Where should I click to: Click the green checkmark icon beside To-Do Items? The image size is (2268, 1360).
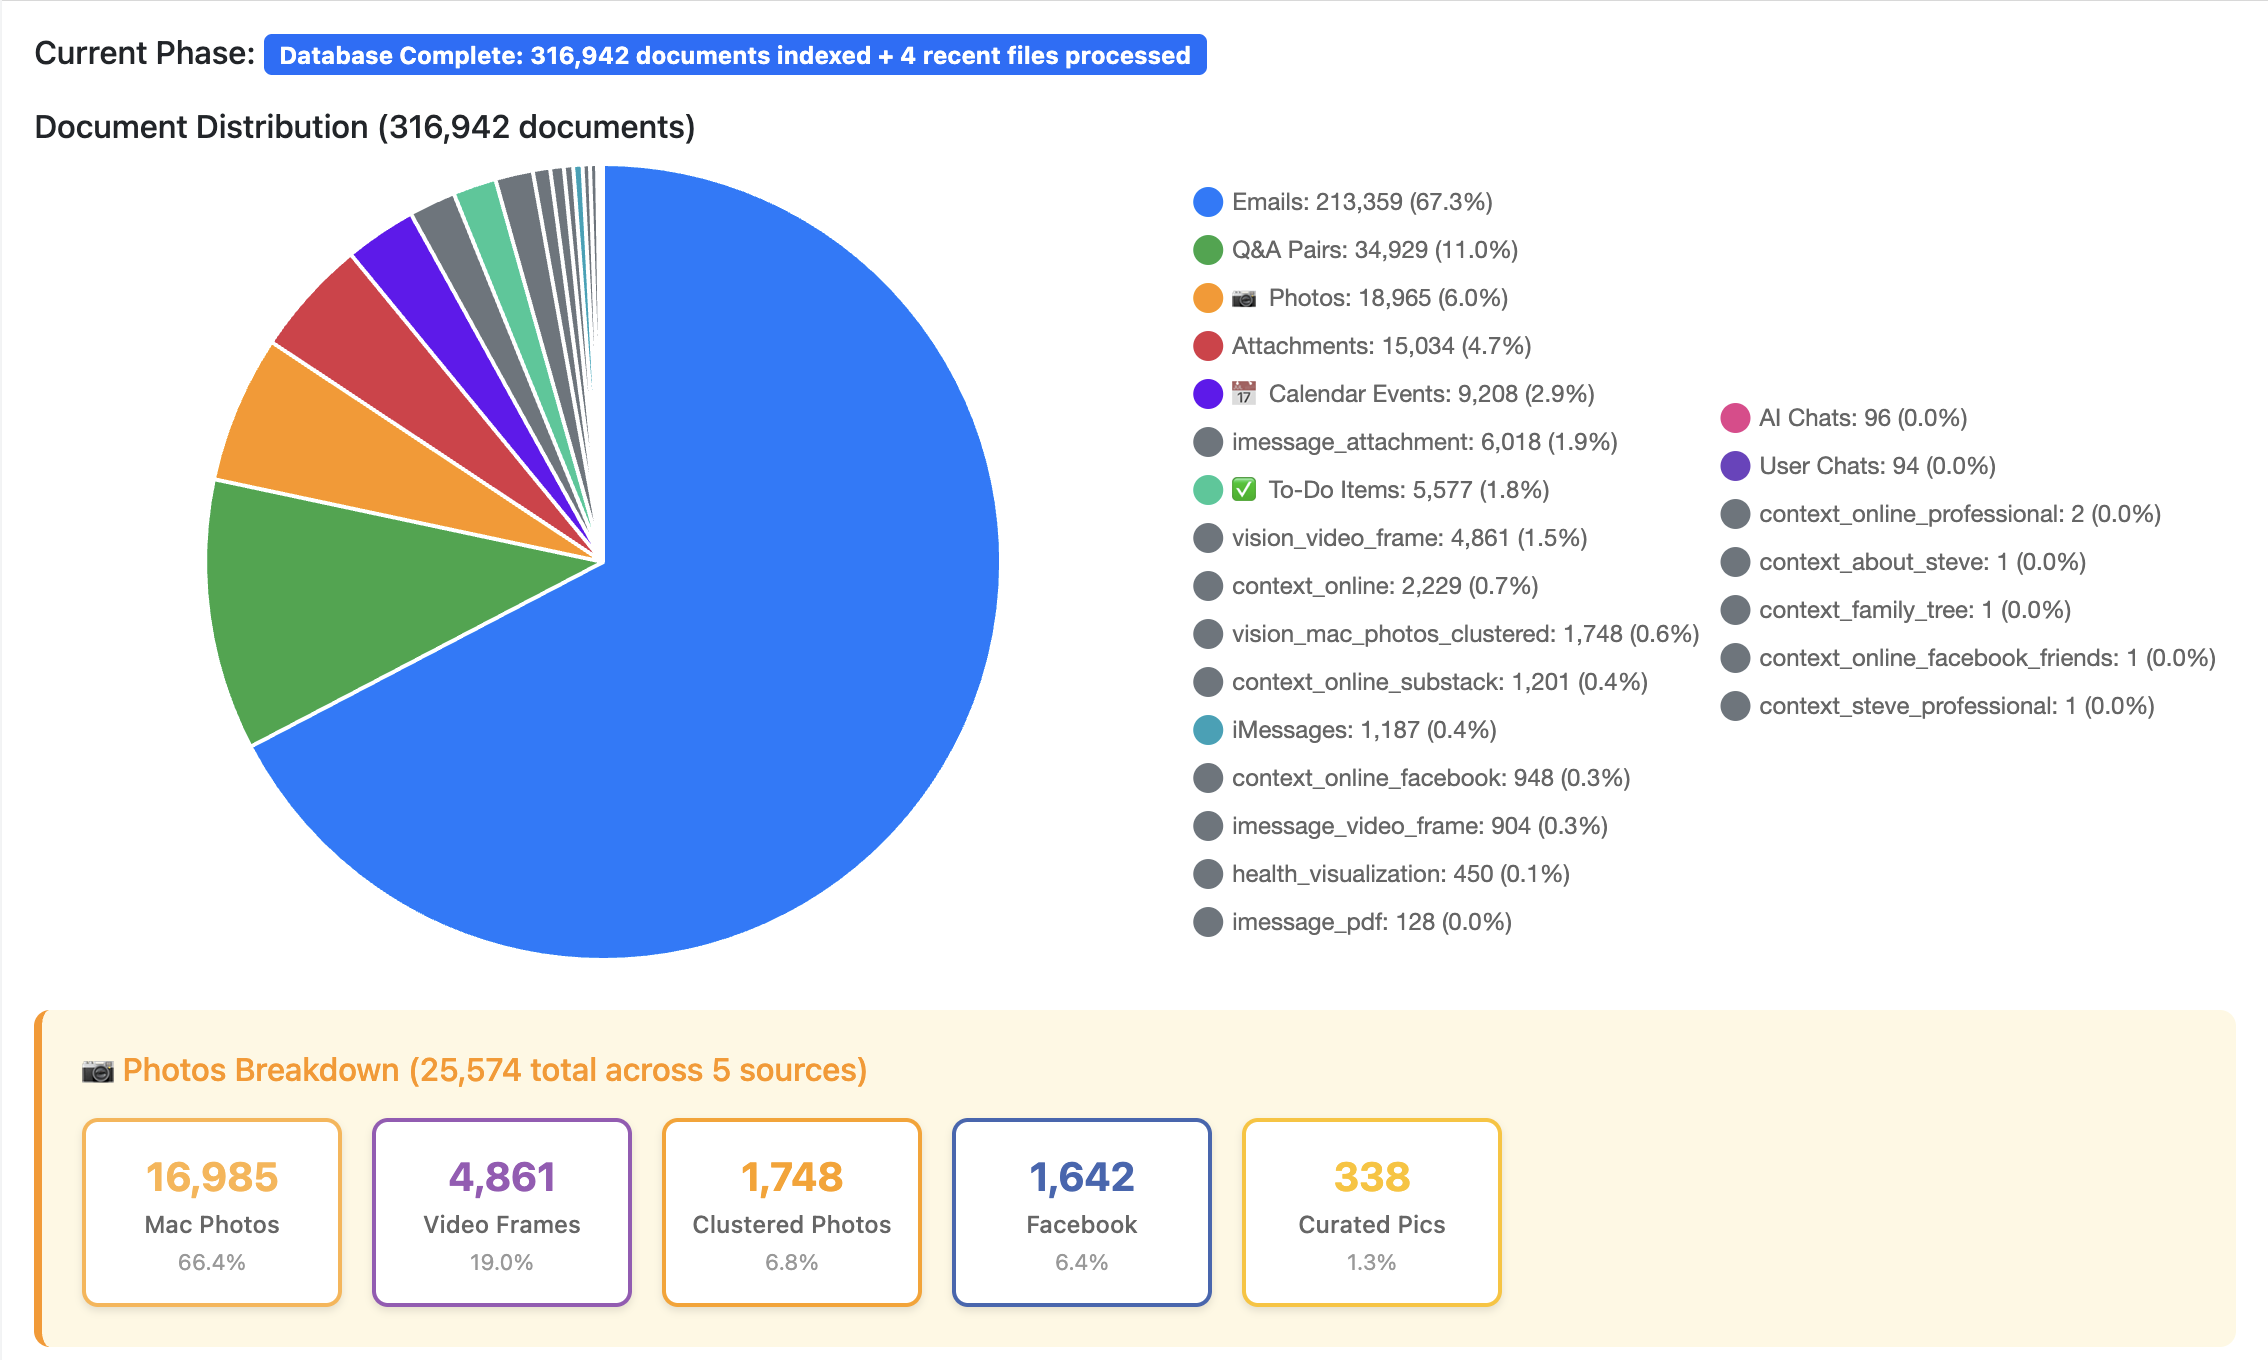pyautogui.click(x=1244, y=490)
